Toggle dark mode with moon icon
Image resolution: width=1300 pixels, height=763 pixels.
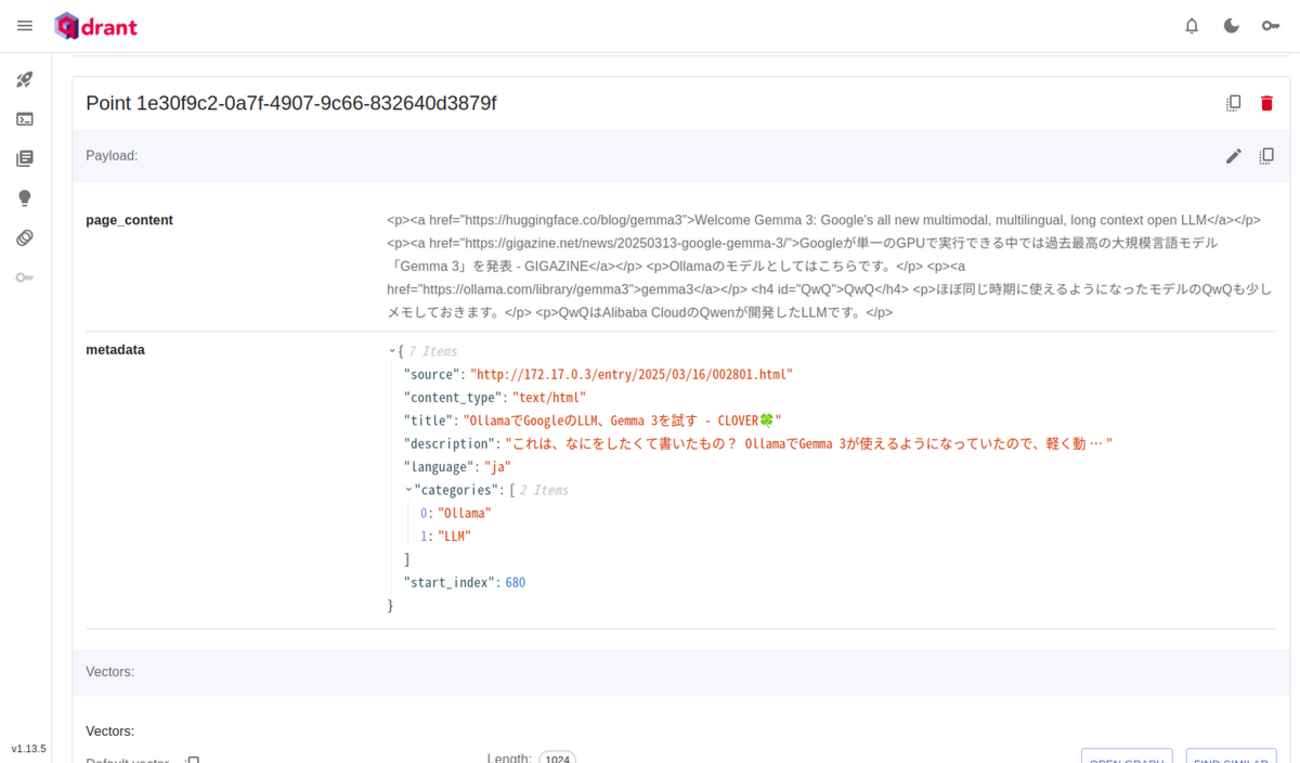(1231, 26)
